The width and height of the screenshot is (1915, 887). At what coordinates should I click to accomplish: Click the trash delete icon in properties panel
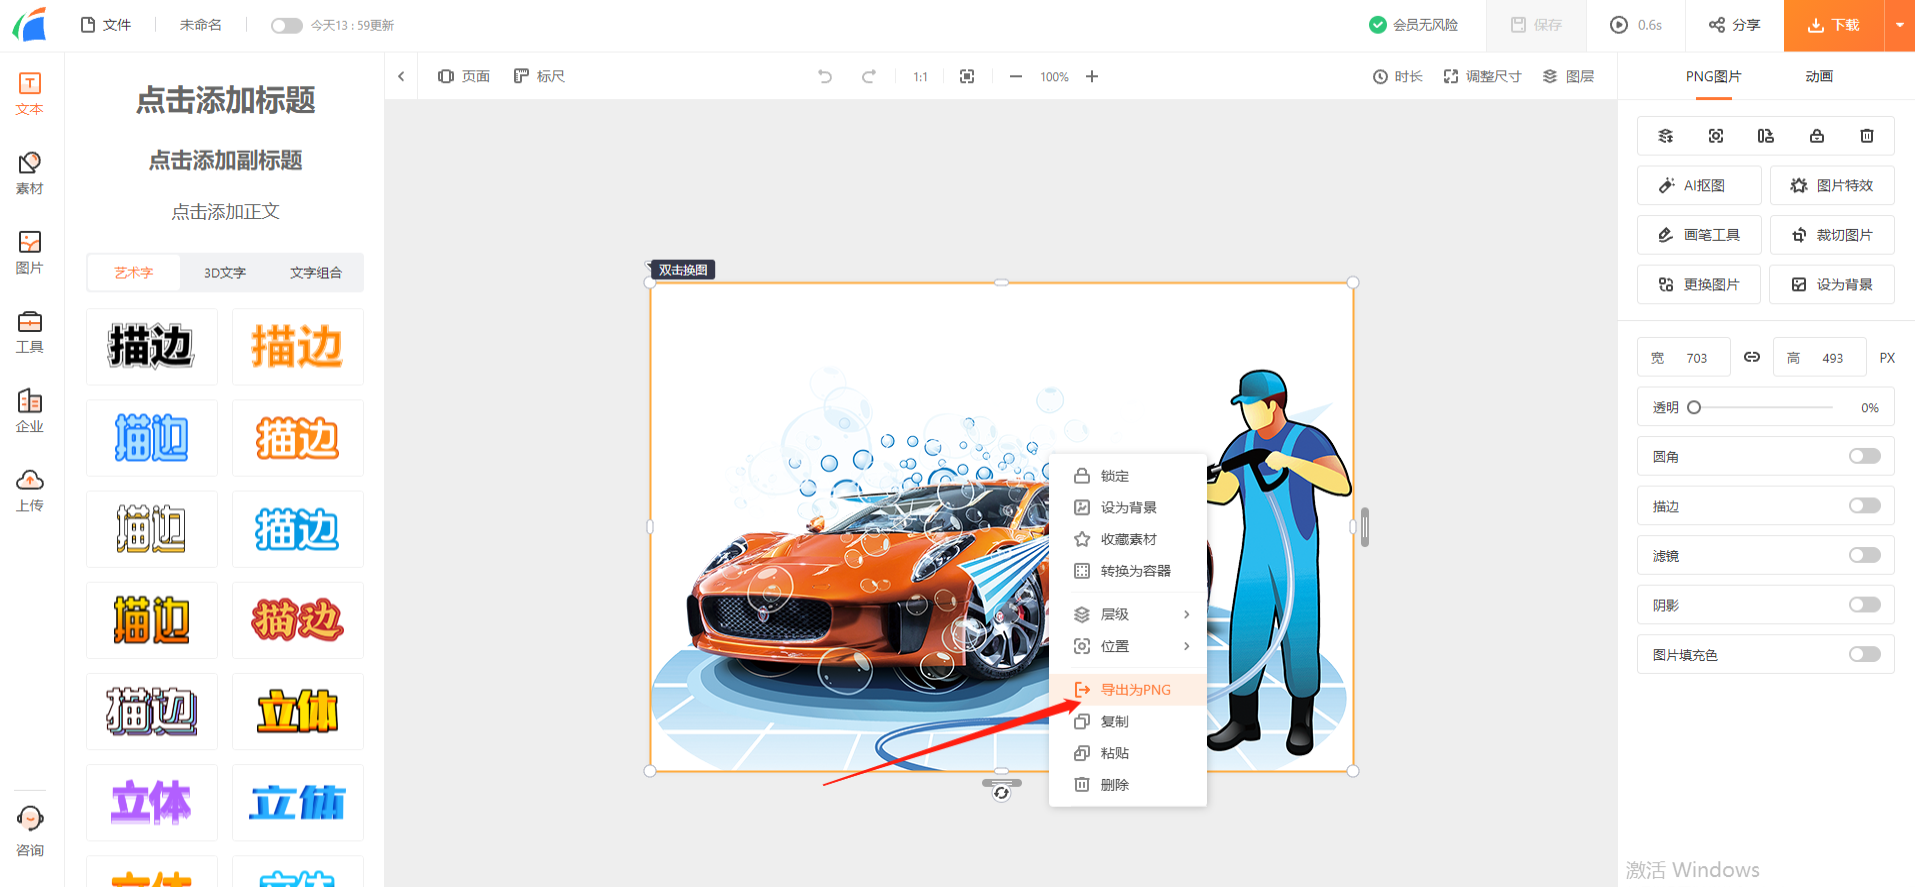coord(1867,136)
